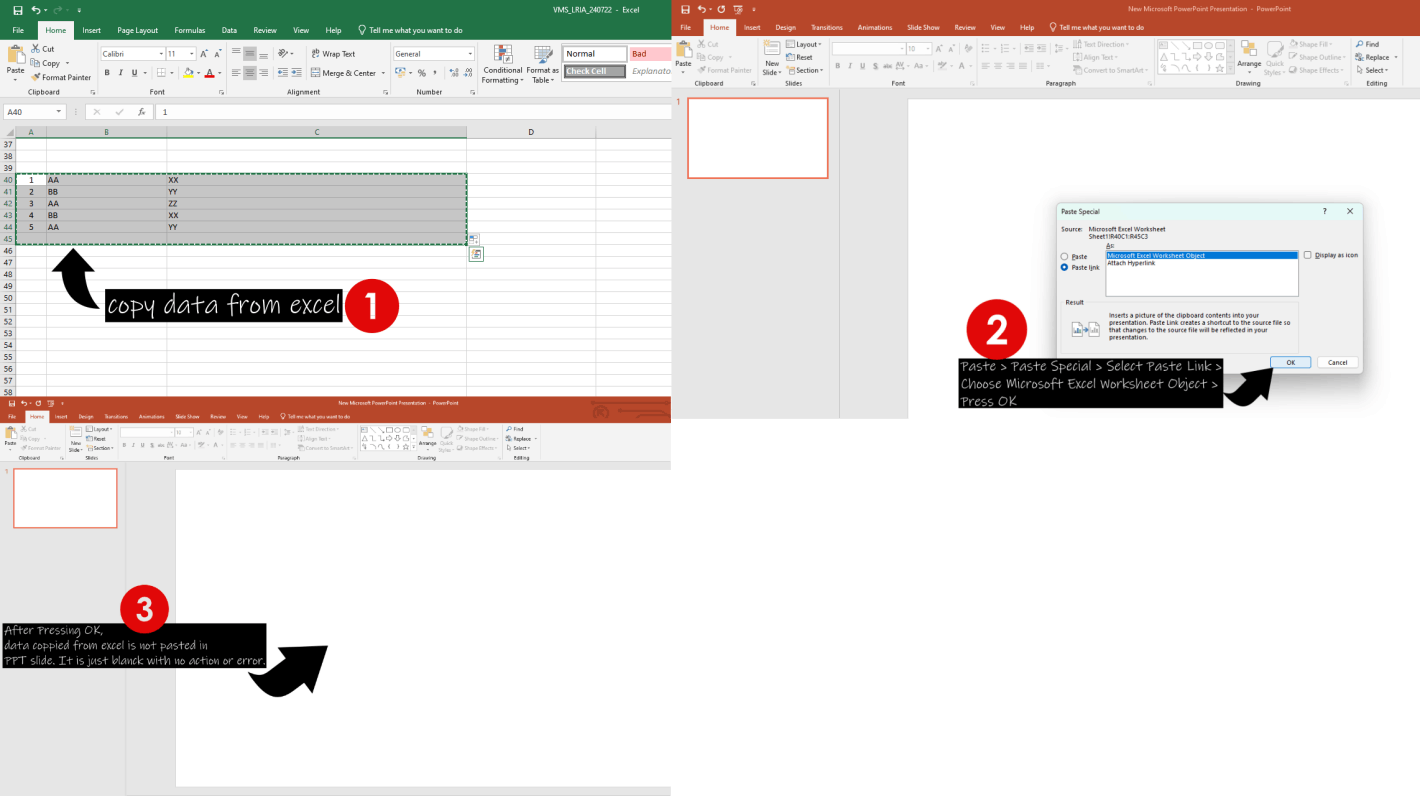Screen dimensions: 1420x796
Task: Apply the Check Cell style in Excel
Action: [595, 71]
